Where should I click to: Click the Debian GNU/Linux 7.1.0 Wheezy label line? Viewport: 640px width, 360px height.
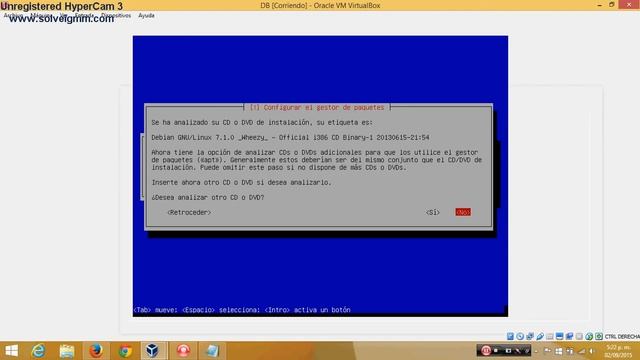coord(290,138)
